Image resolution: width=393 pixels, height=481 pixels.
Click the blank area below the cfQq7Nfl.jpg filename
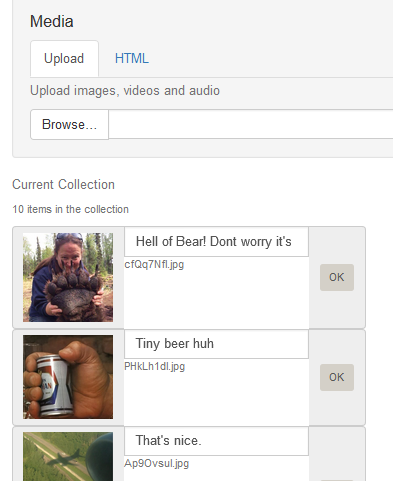[216, 299]
